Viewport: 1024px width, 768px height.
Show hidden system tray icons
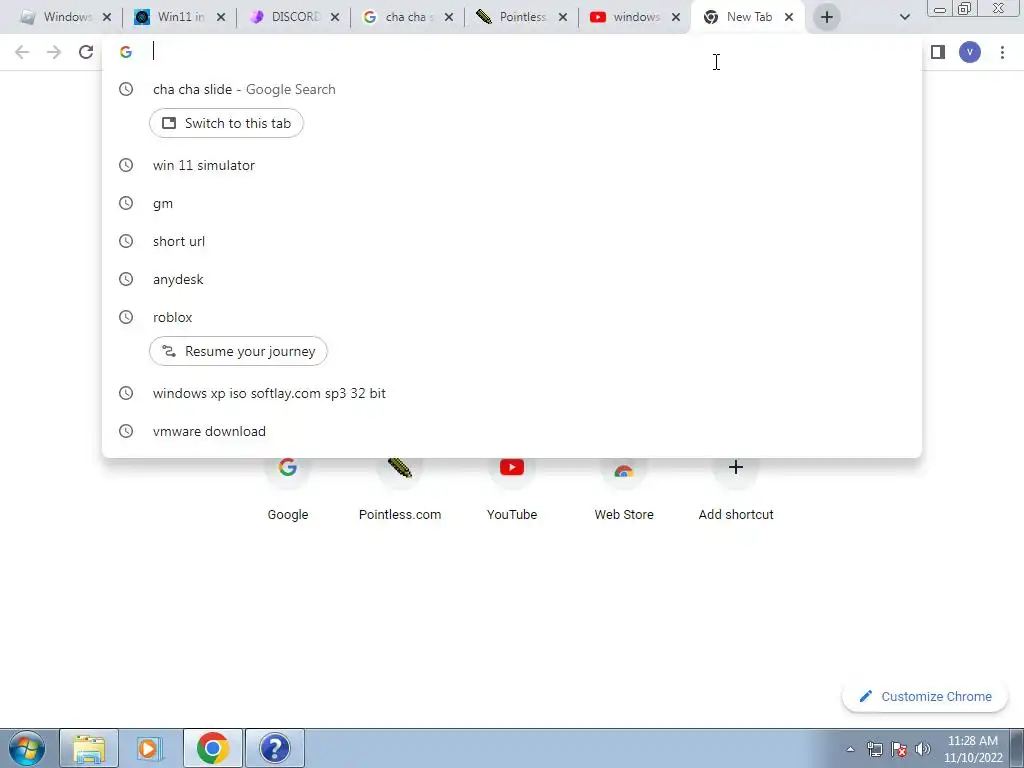pos(850,749)
